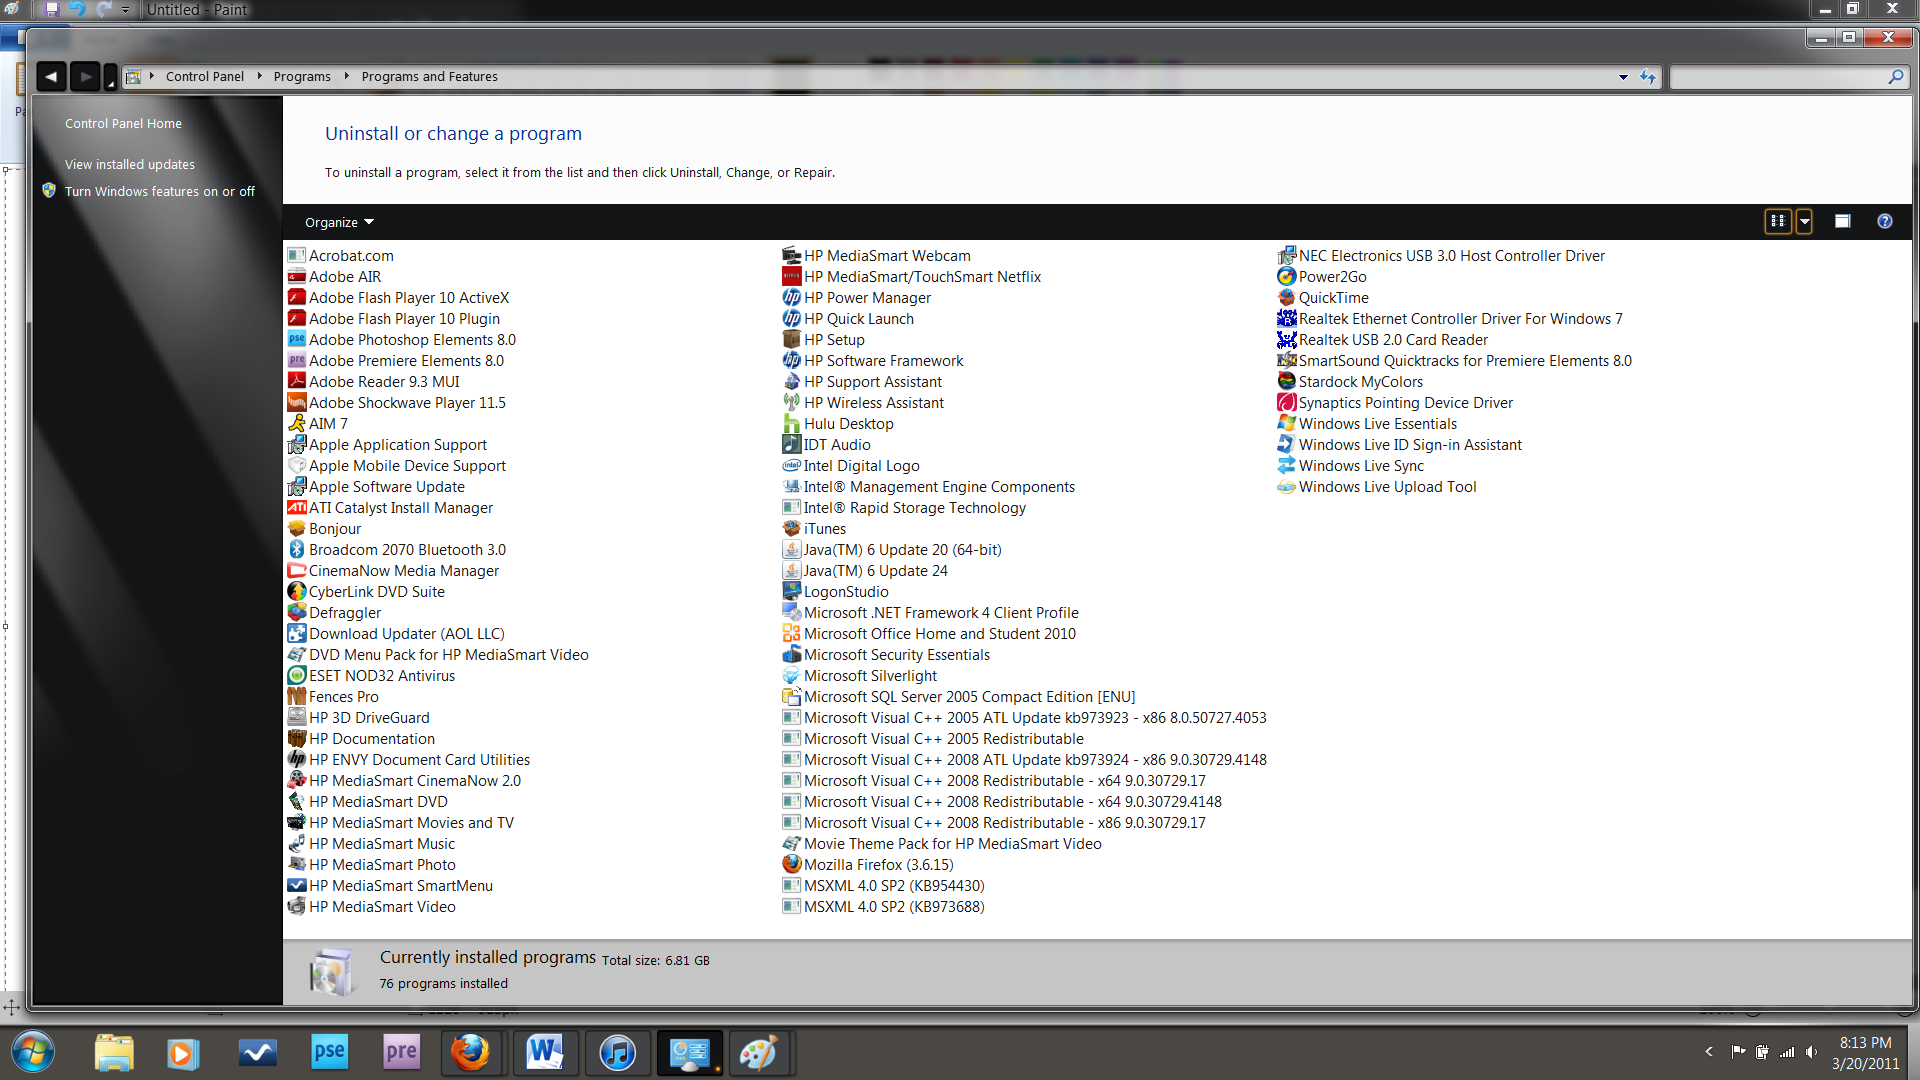Image resolution: width=1920 pixels, height=1080 pixels.
Task: Select QuickTime in the program list
Action: 1333,297
